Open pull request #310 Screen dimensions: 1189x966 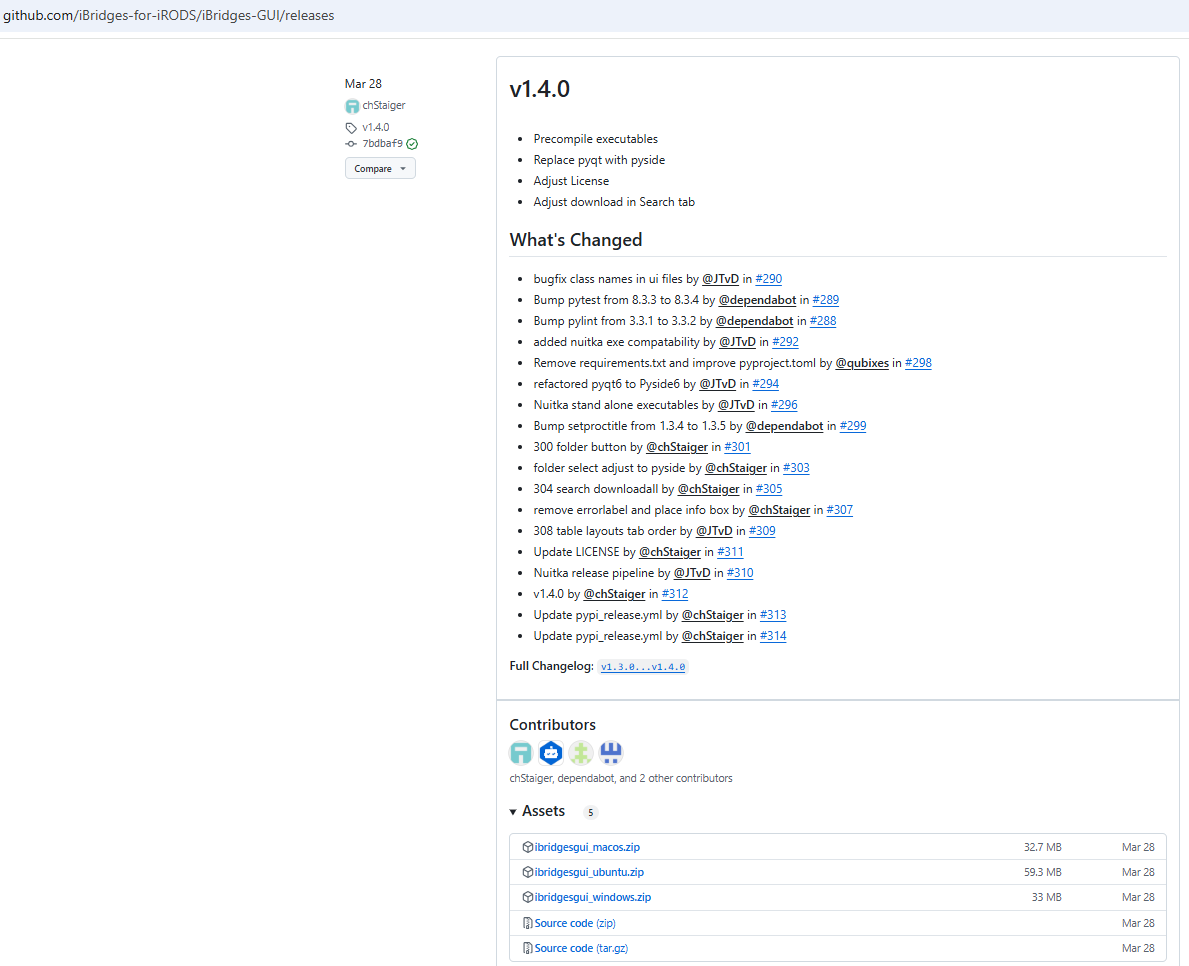coord(740,573)
